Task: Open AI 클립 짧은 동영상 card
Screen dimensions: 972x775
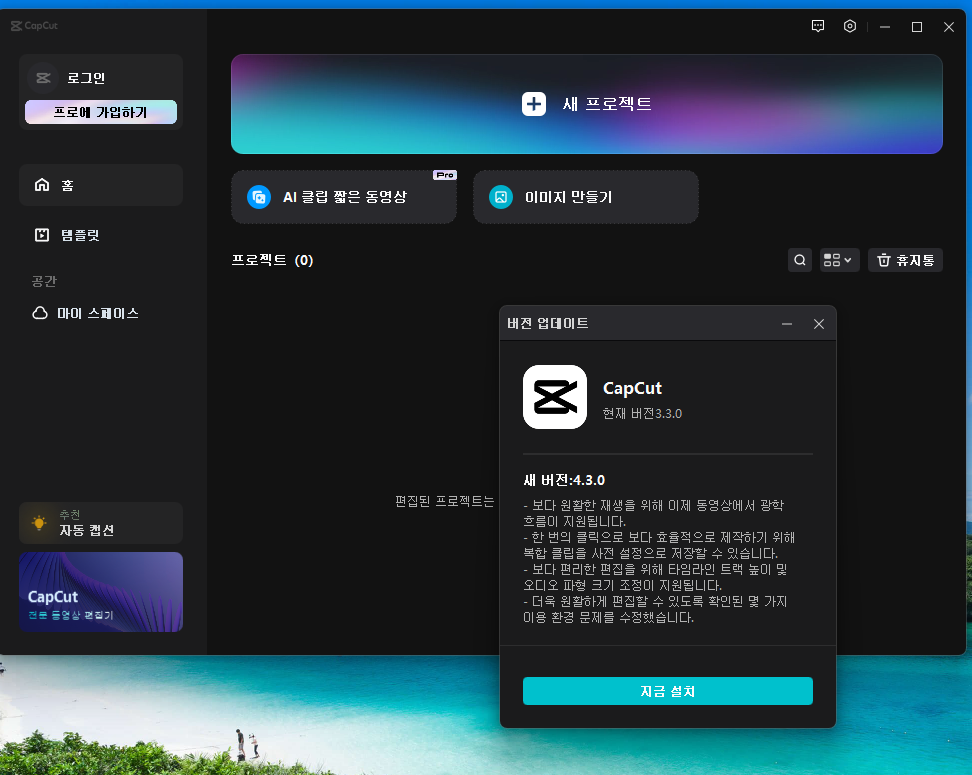Action: point(344,197)
